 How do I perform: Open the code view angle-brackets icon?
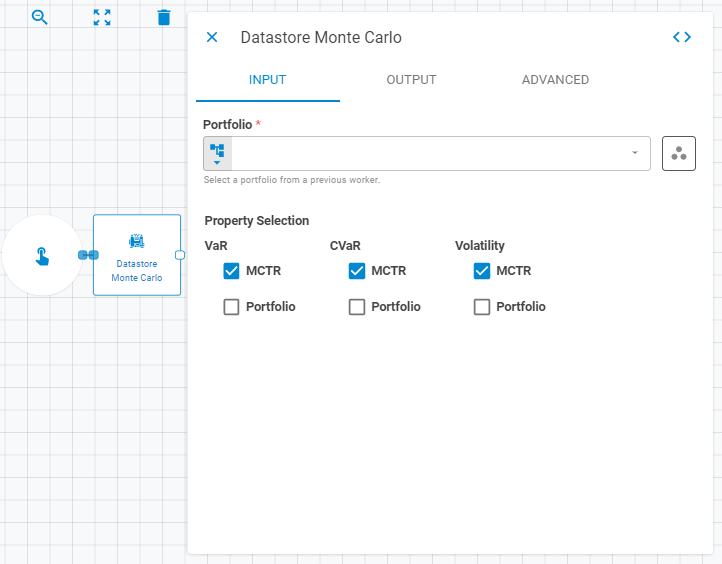[x=682, y=37]
